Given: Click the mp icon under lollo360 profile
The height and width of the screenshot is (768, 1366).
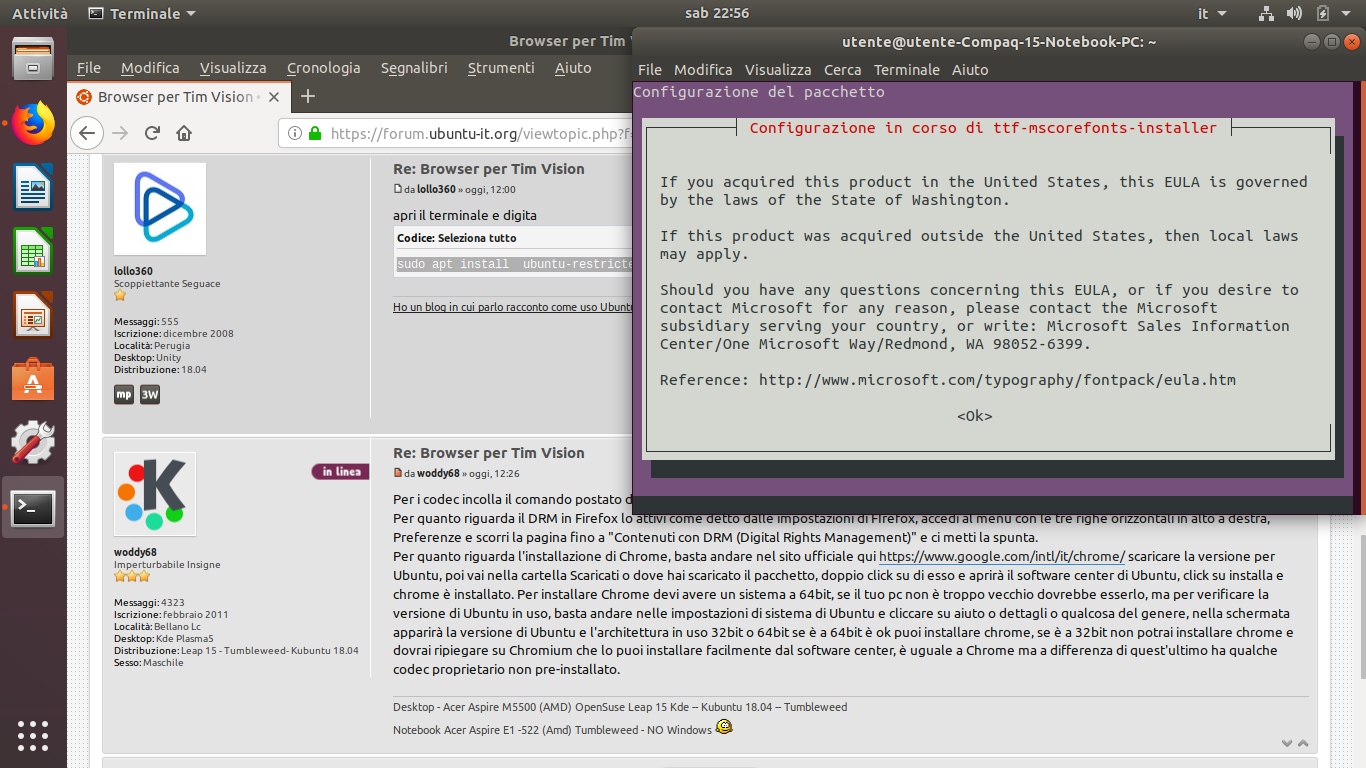Looking at the screenshot, I should point(124,394).
